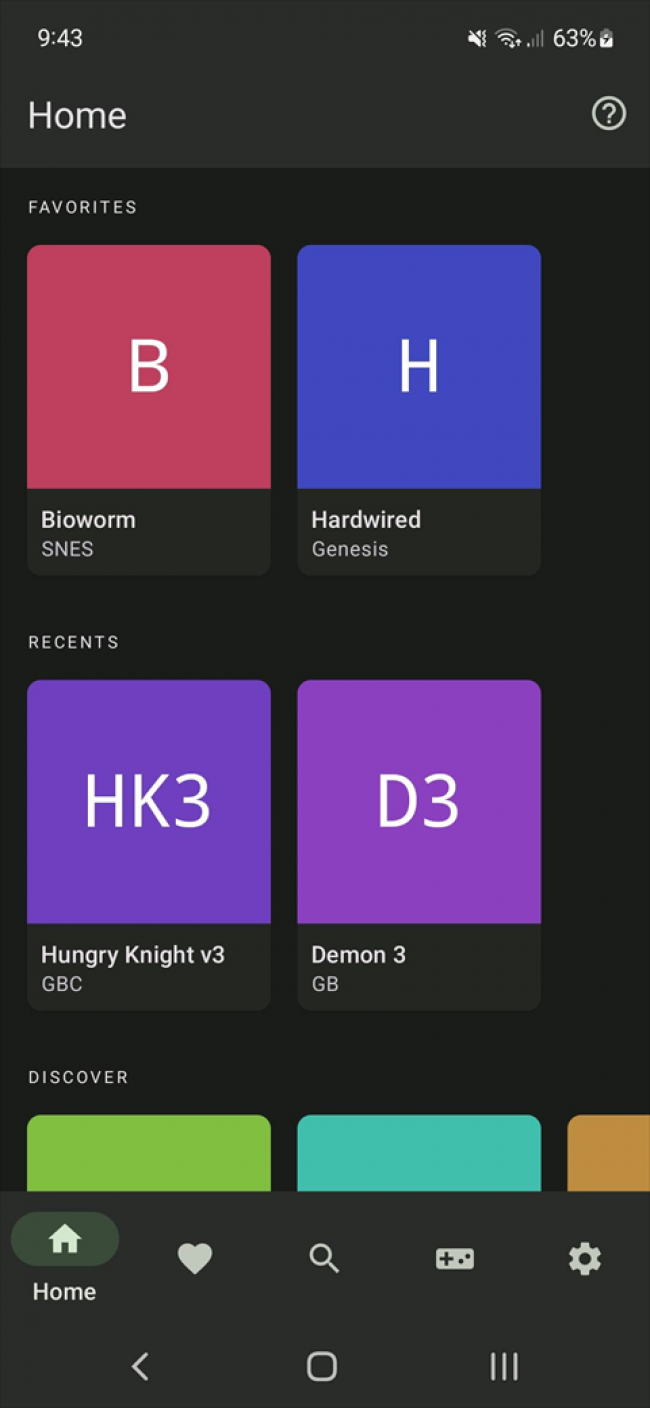This screenshot has width=650, height=1408.
Task: Open Settings gear in bottom navigation
Action: (584, 1258)
